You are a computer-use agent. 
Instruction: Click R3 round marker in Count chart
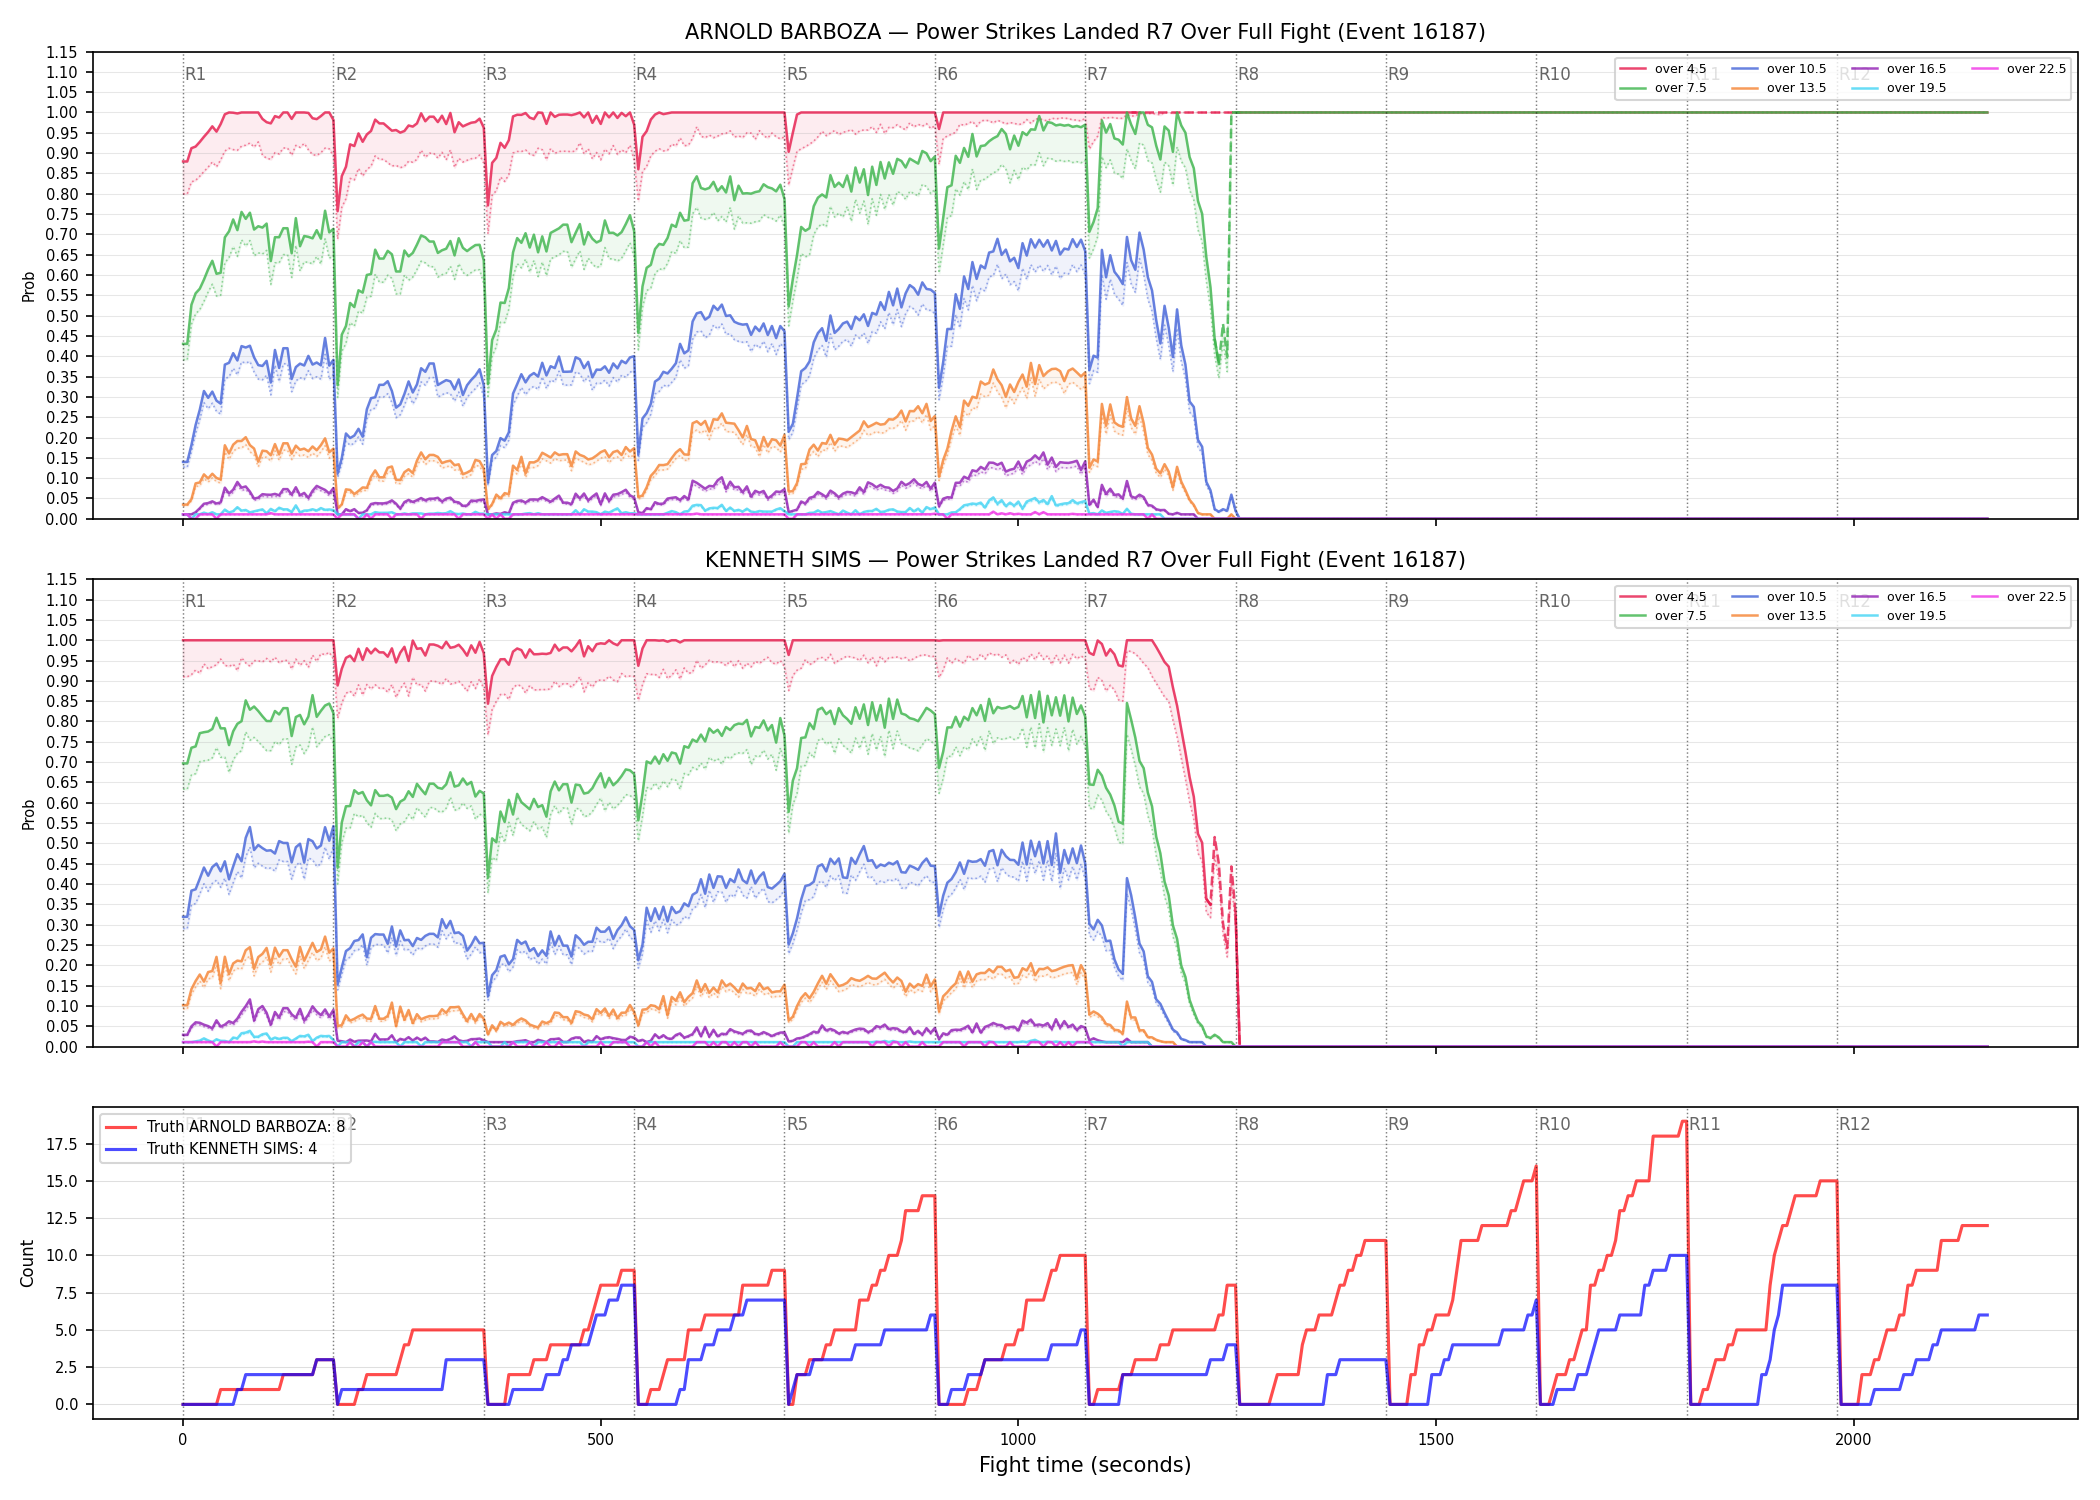click(x=496, y=1124)
